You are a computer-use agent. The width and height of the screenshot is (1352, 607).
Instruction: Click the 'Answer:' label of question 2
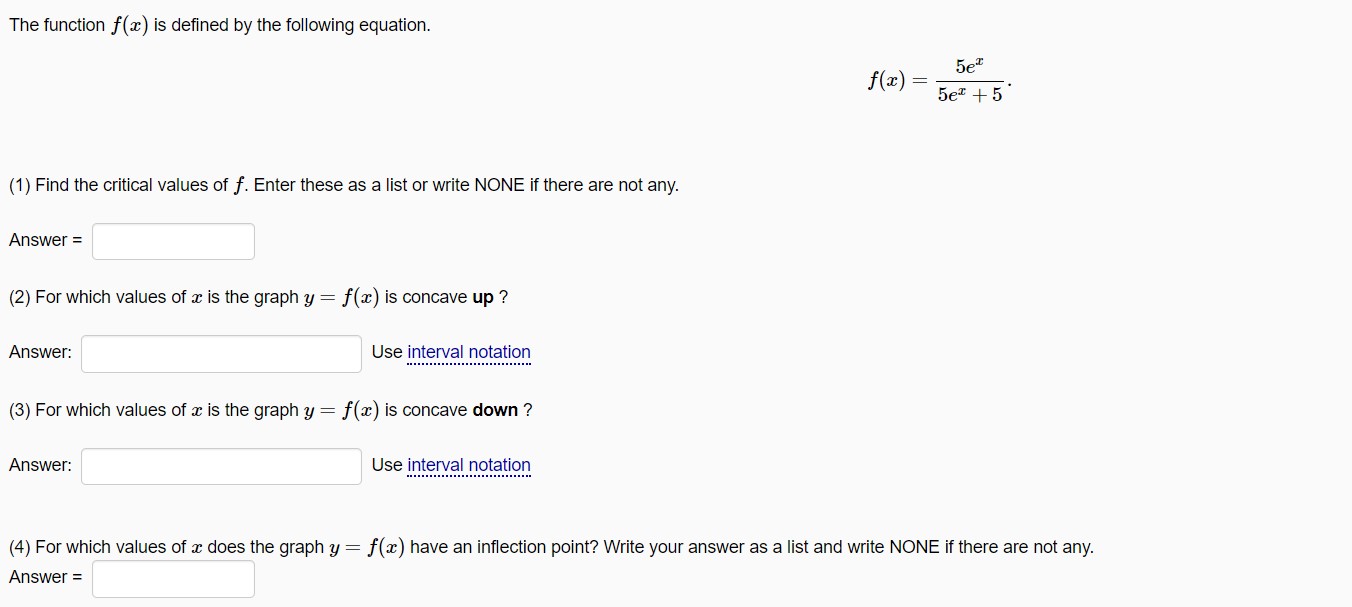40,352
